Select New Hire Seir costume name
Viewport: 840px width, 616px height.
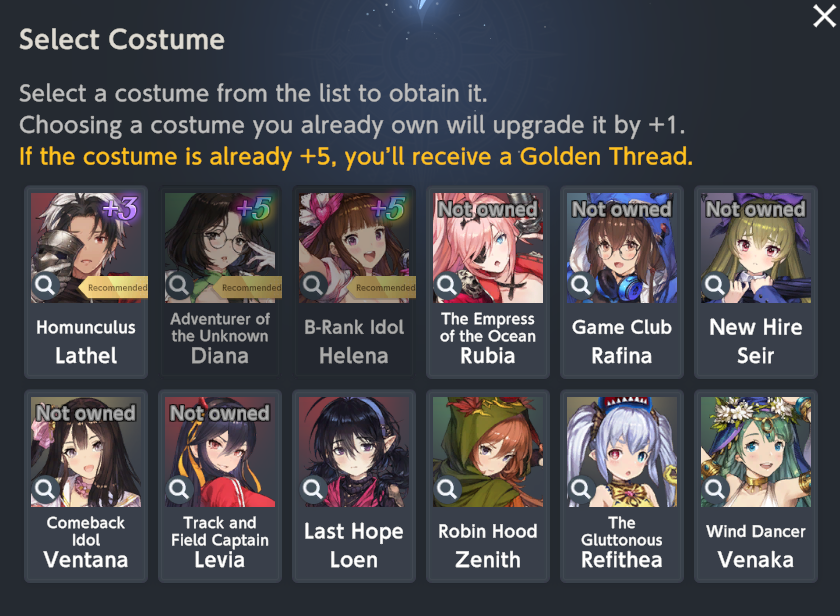(x=755, y=341)
